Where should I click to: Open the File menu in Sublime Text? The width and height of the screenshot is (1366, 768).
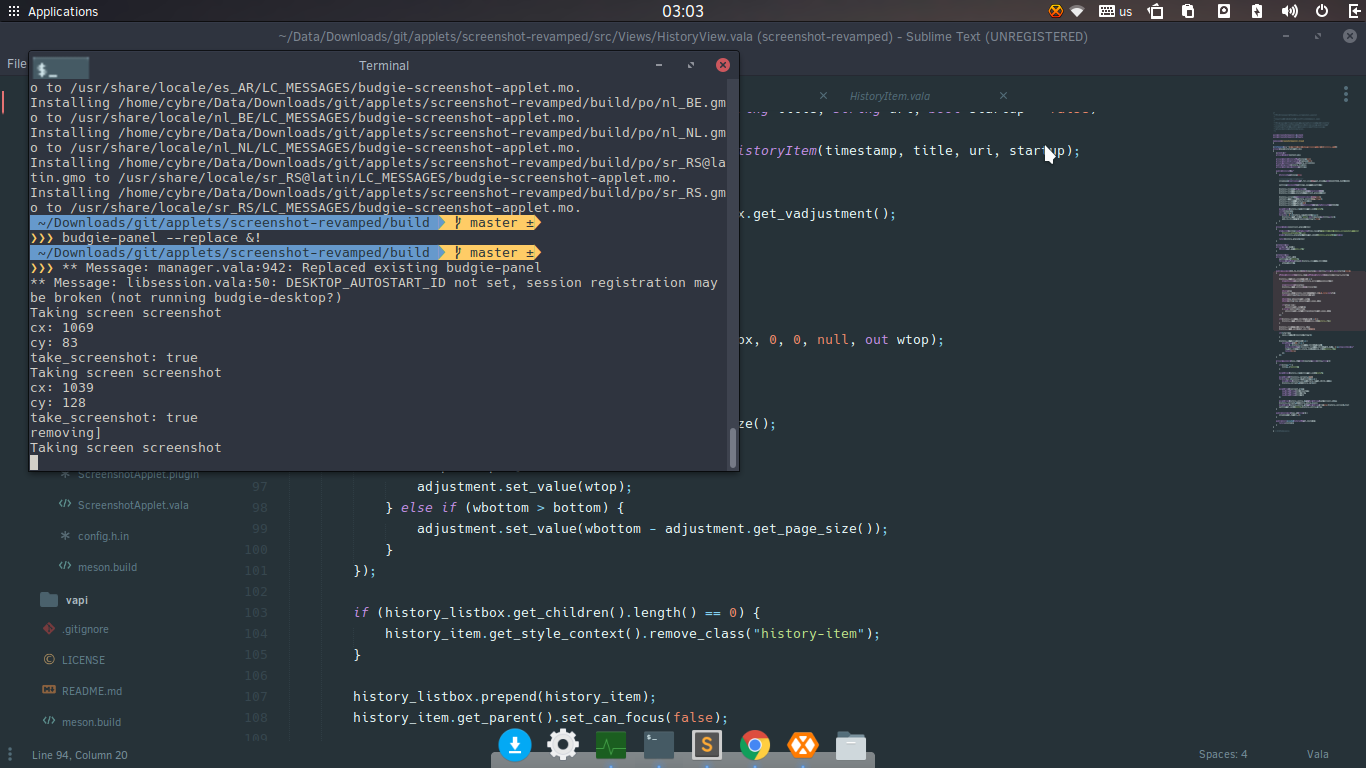(16, 63)
